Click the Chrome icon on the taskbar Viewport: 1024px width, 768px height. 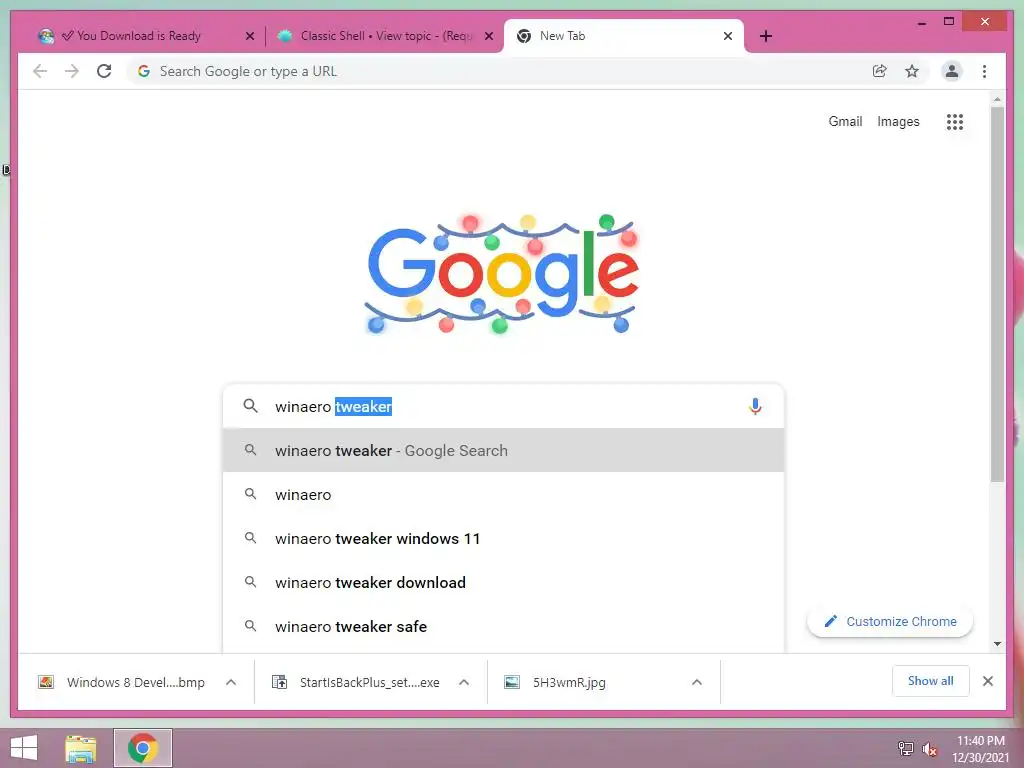143,748
